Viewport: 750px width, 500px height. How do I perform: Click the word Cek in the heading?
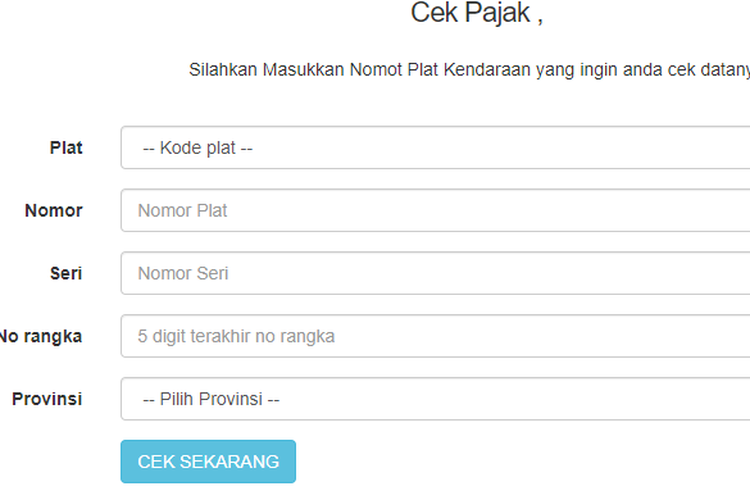435,14
